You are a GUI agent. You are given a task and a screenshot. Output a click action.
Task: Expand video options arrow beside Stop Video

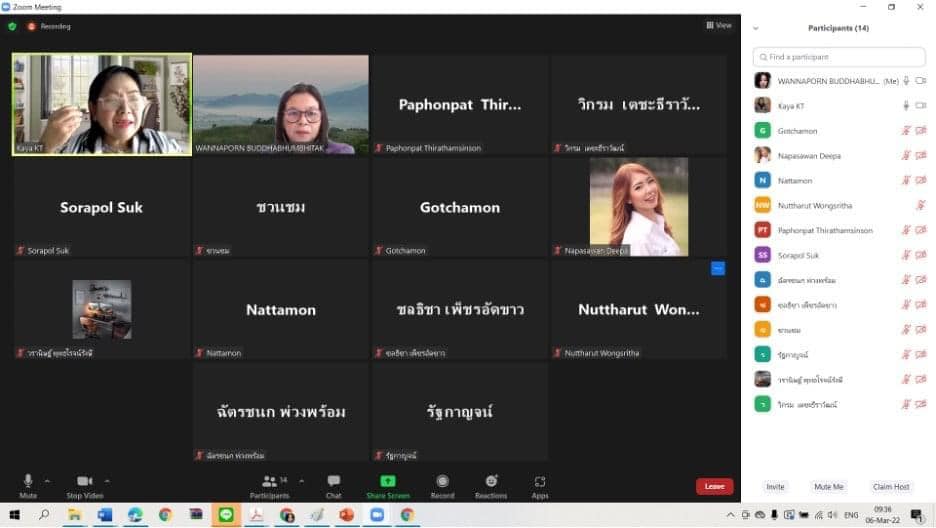pos(107,481)
